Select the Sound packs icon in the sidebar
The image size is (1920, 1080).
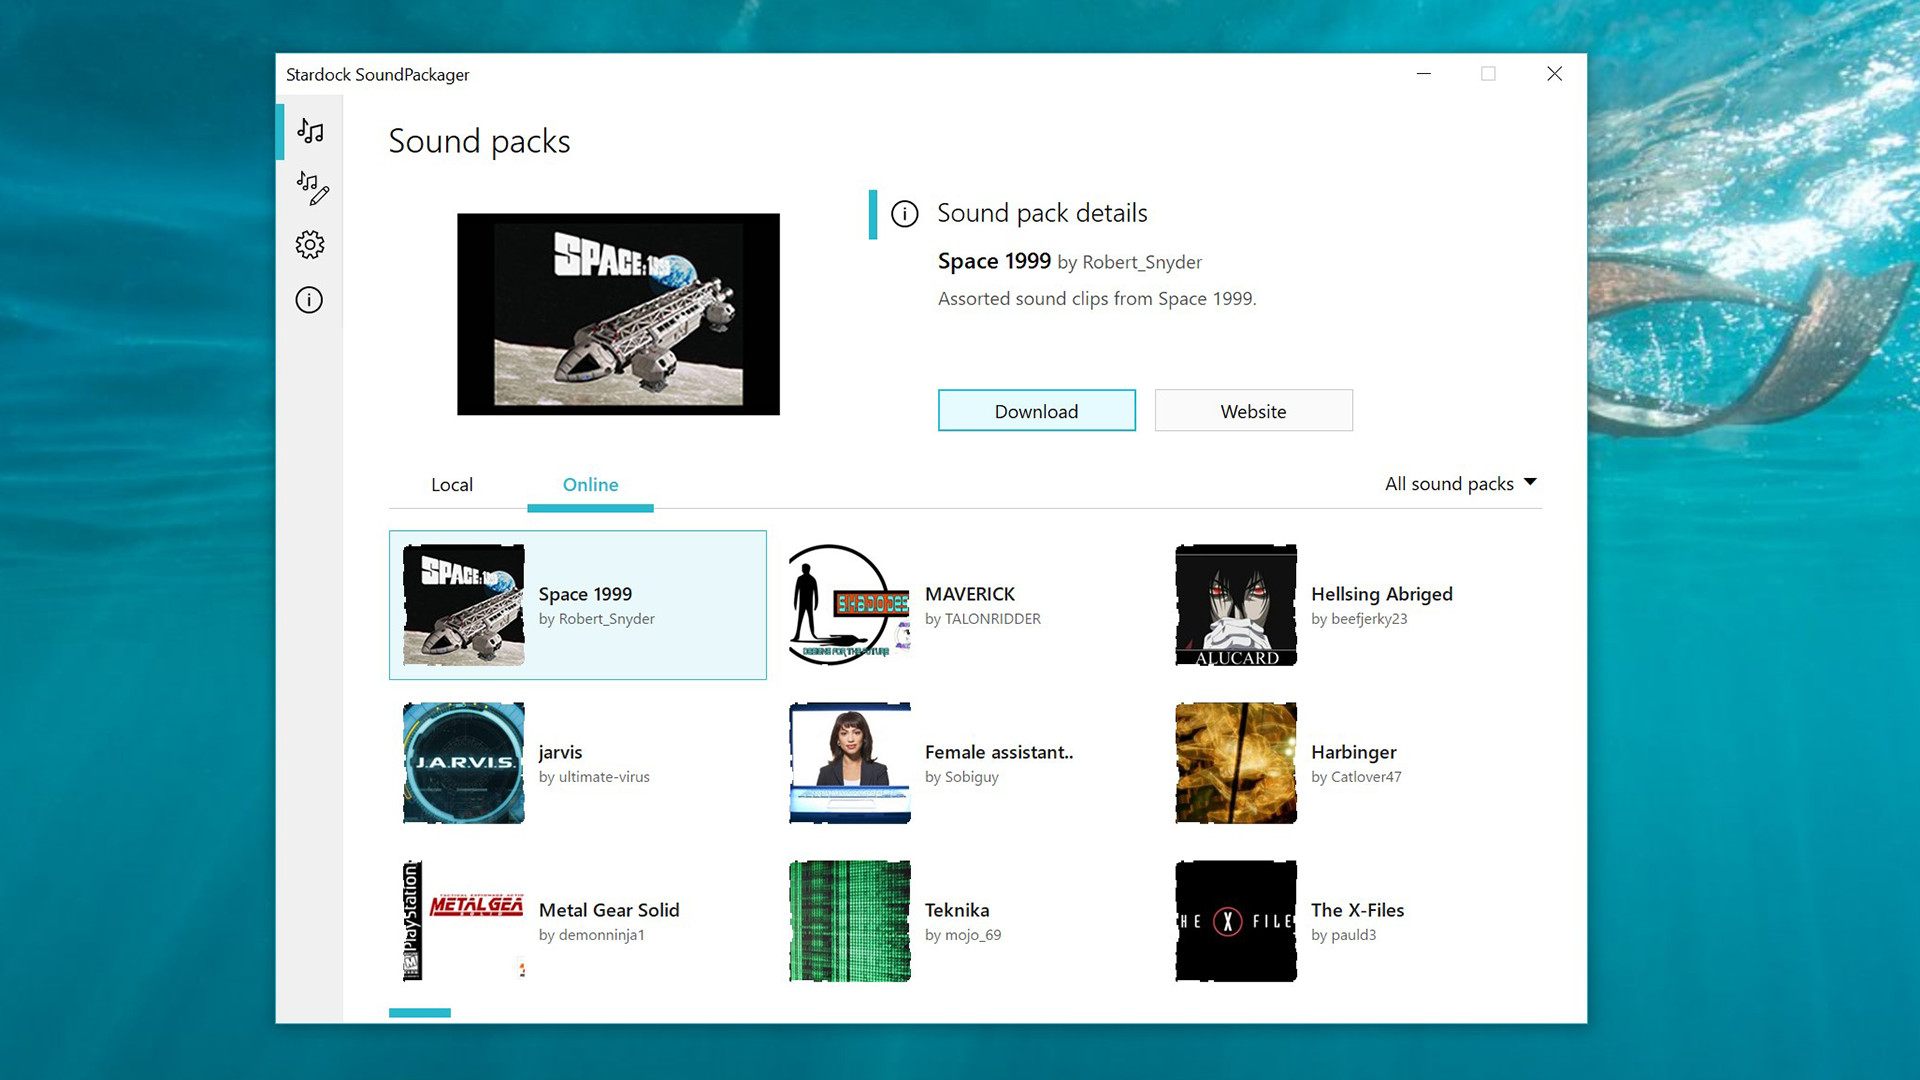point(310,131)
